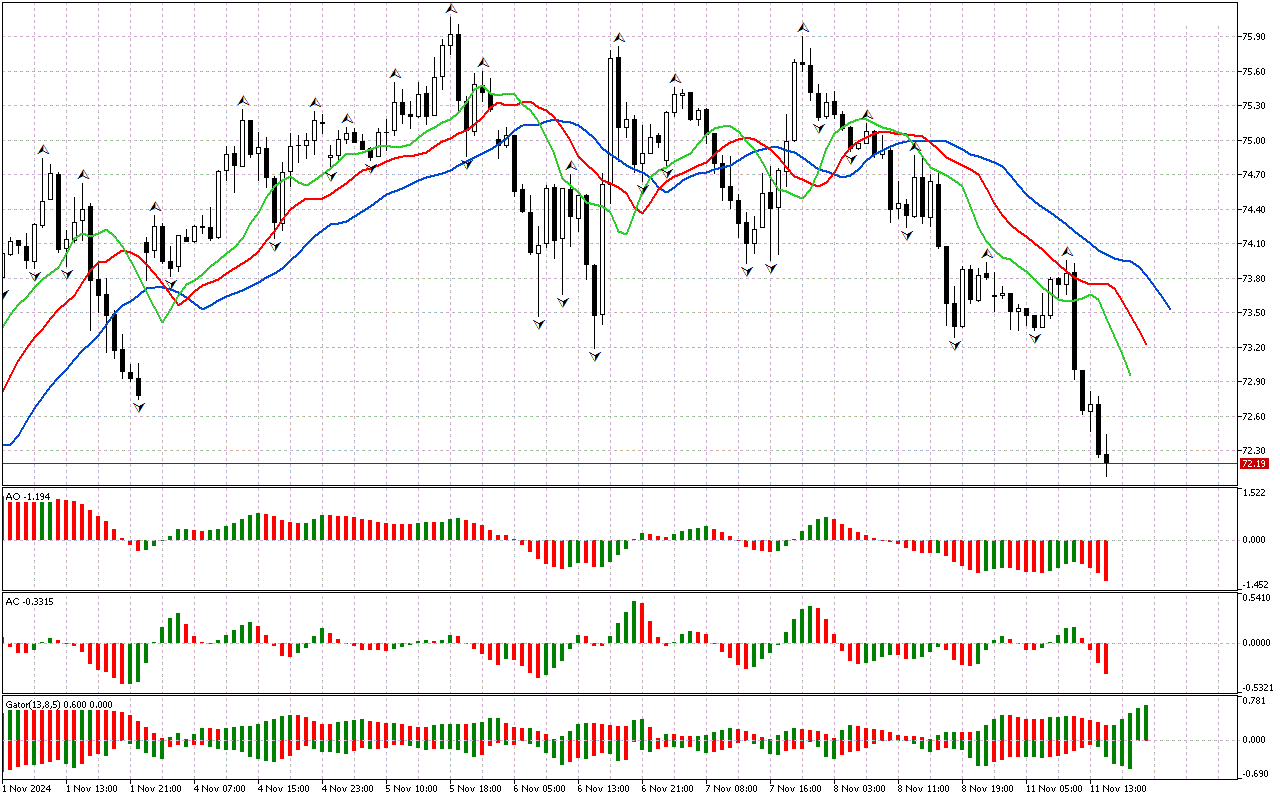Viewport: 1280px width, 800px height.
Task: Pick the 74.40 price axis value
Action: point(1254,210)
